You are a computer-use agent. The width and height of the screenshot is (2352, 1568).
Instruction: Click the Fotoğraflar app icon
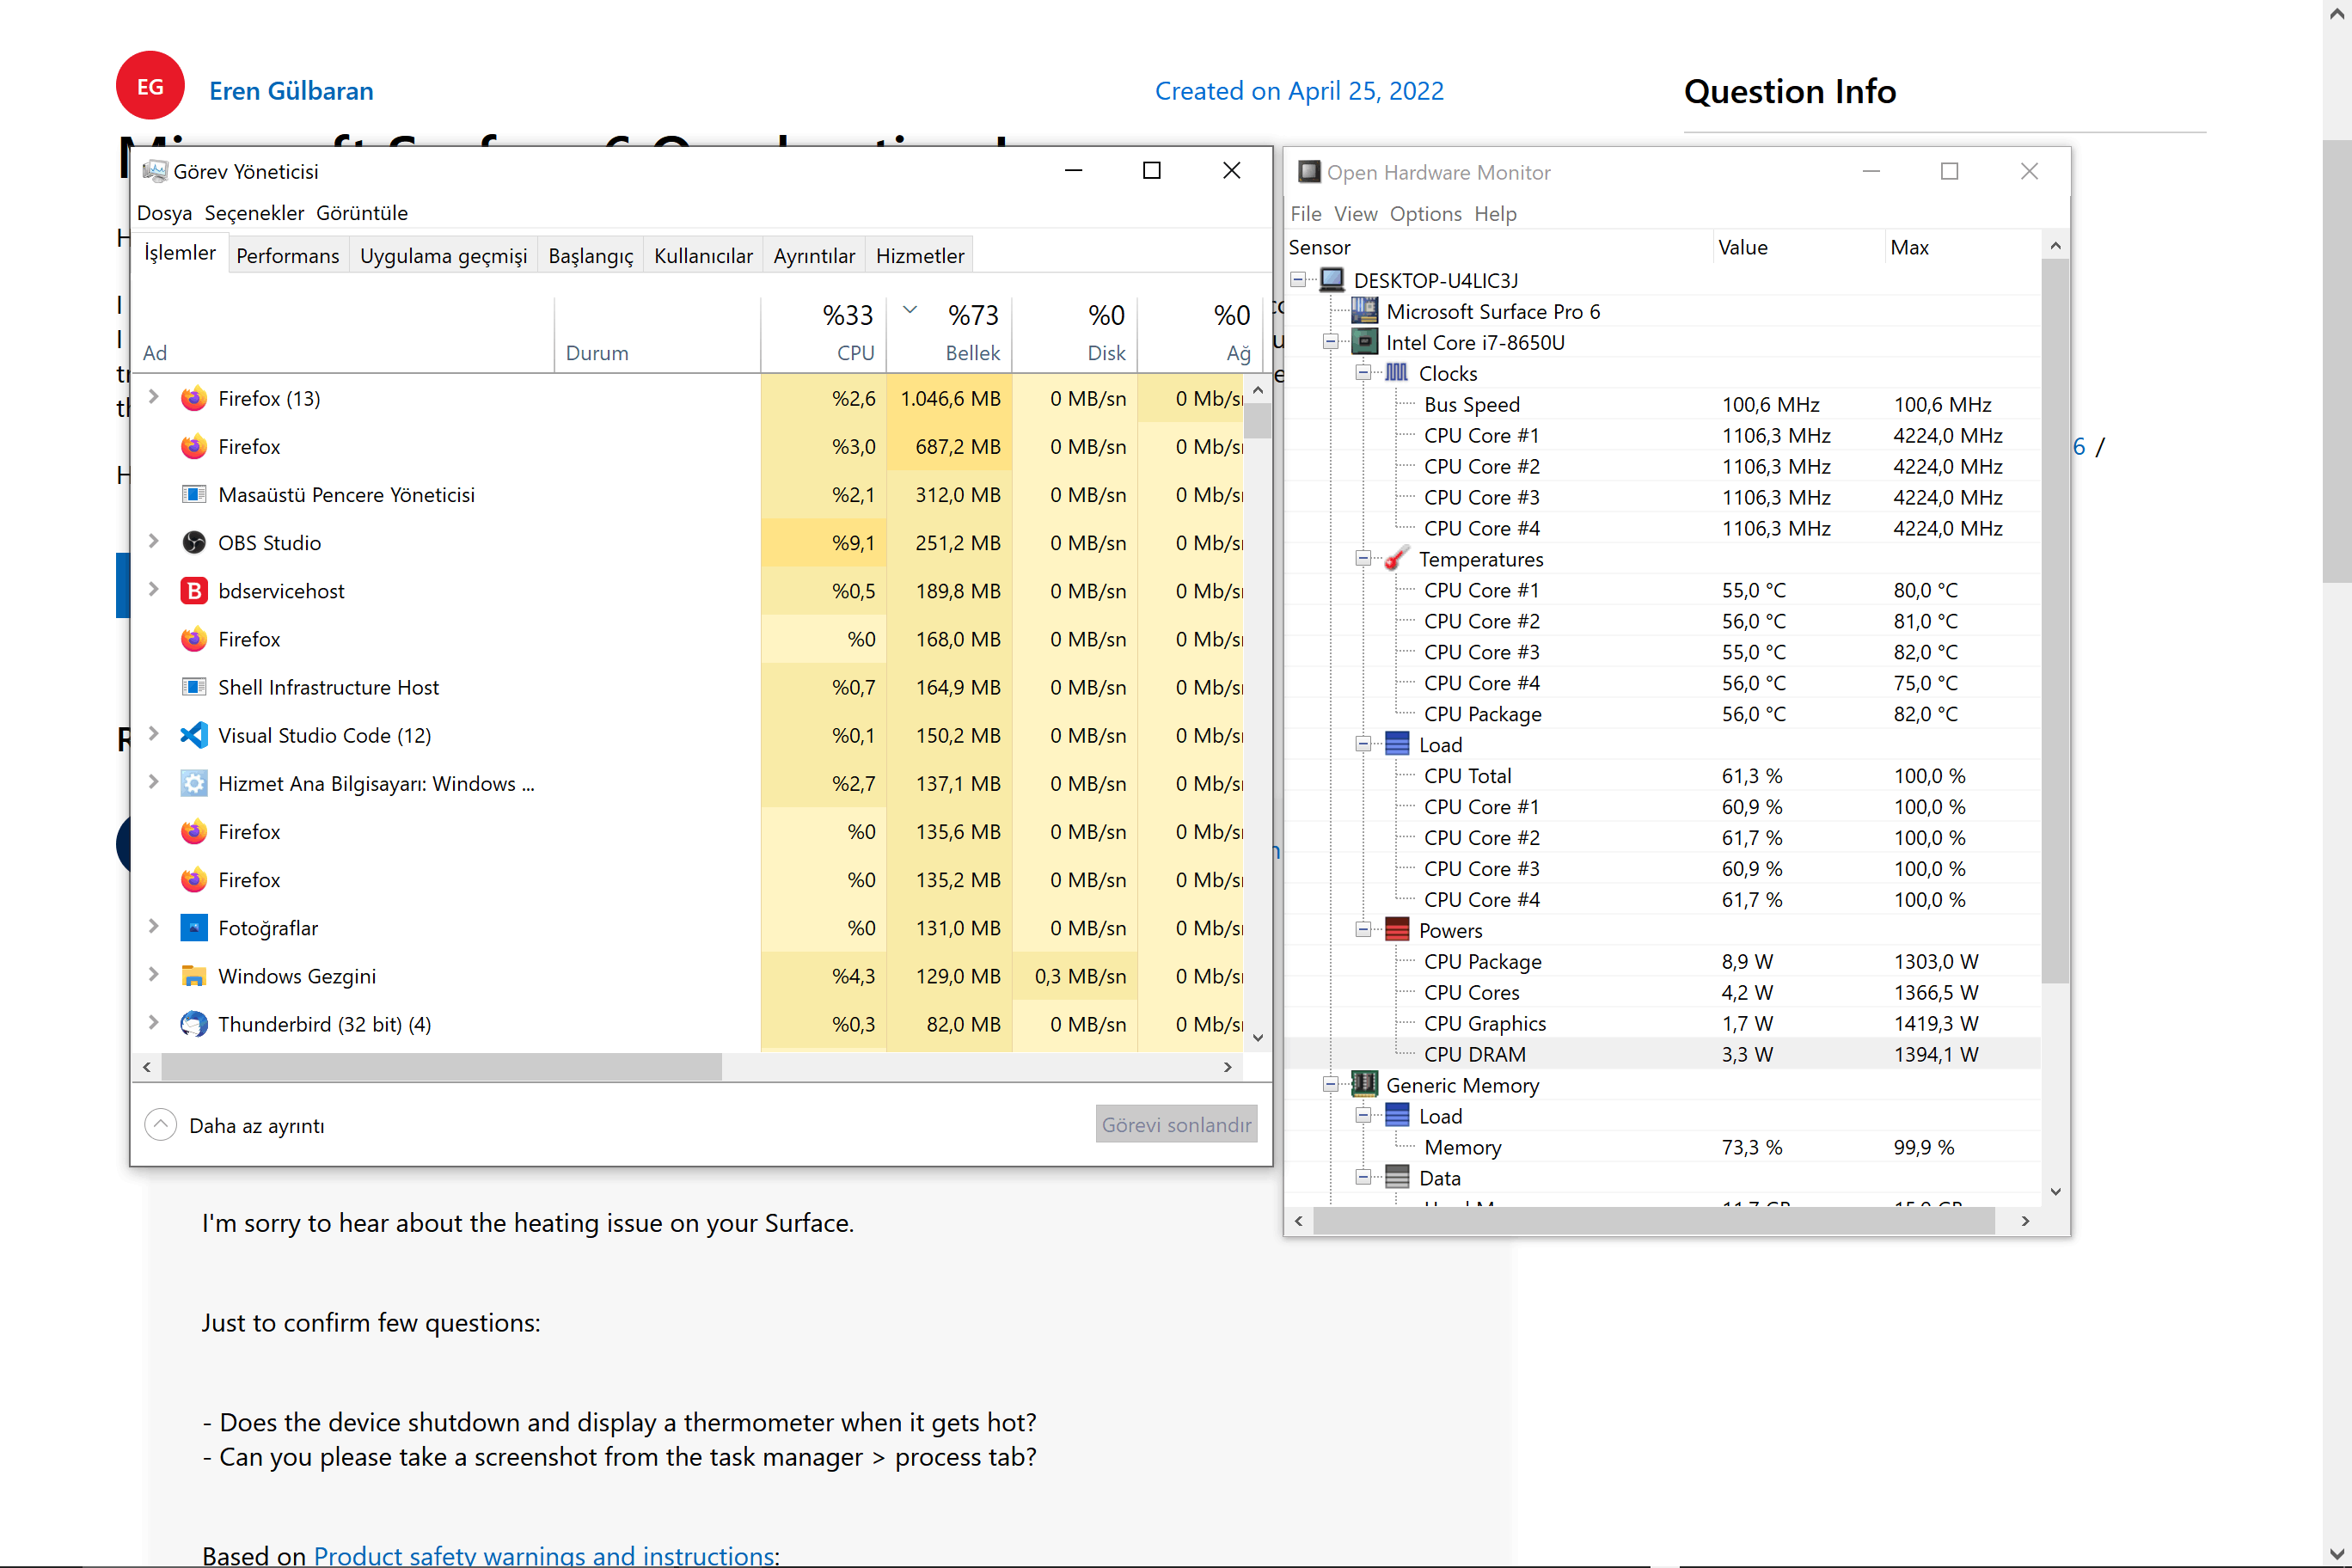[x=194, y=928]
